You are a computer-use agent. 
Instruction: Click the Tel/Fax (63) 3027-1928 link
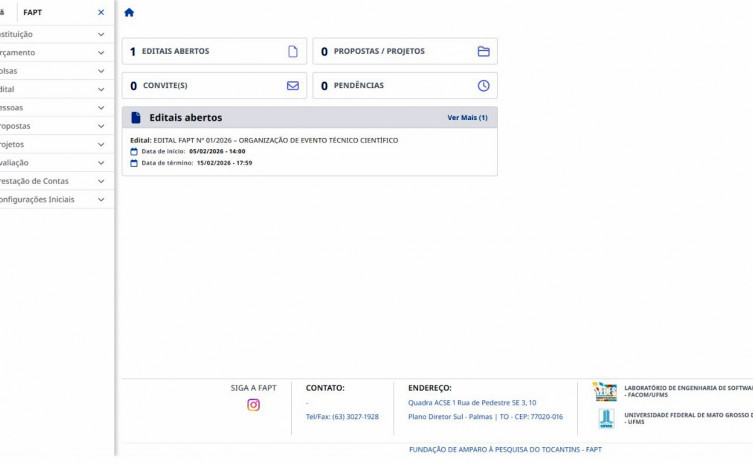pyautogui.click(x=342, y=417)
